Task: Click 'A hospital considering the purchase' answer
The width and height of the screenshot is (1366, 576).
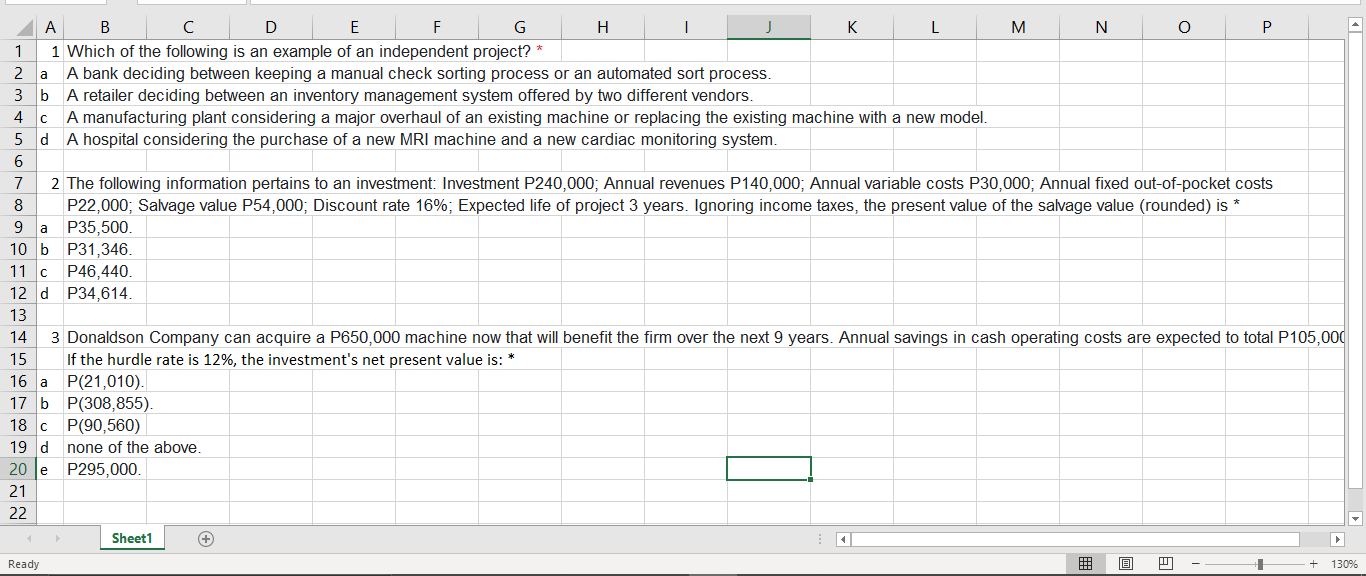Action: coord(421,139)
